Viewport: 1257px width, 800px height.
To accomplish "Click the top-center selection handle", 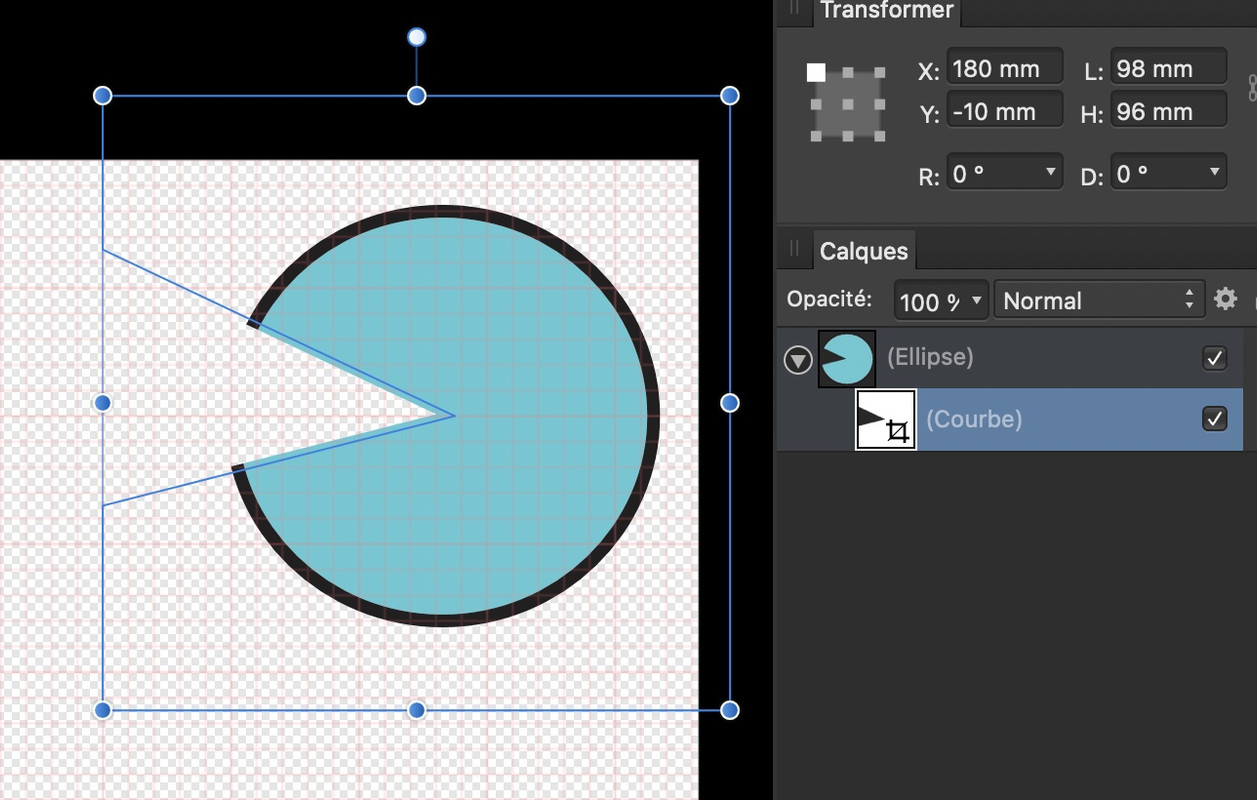I will point(417,96).
